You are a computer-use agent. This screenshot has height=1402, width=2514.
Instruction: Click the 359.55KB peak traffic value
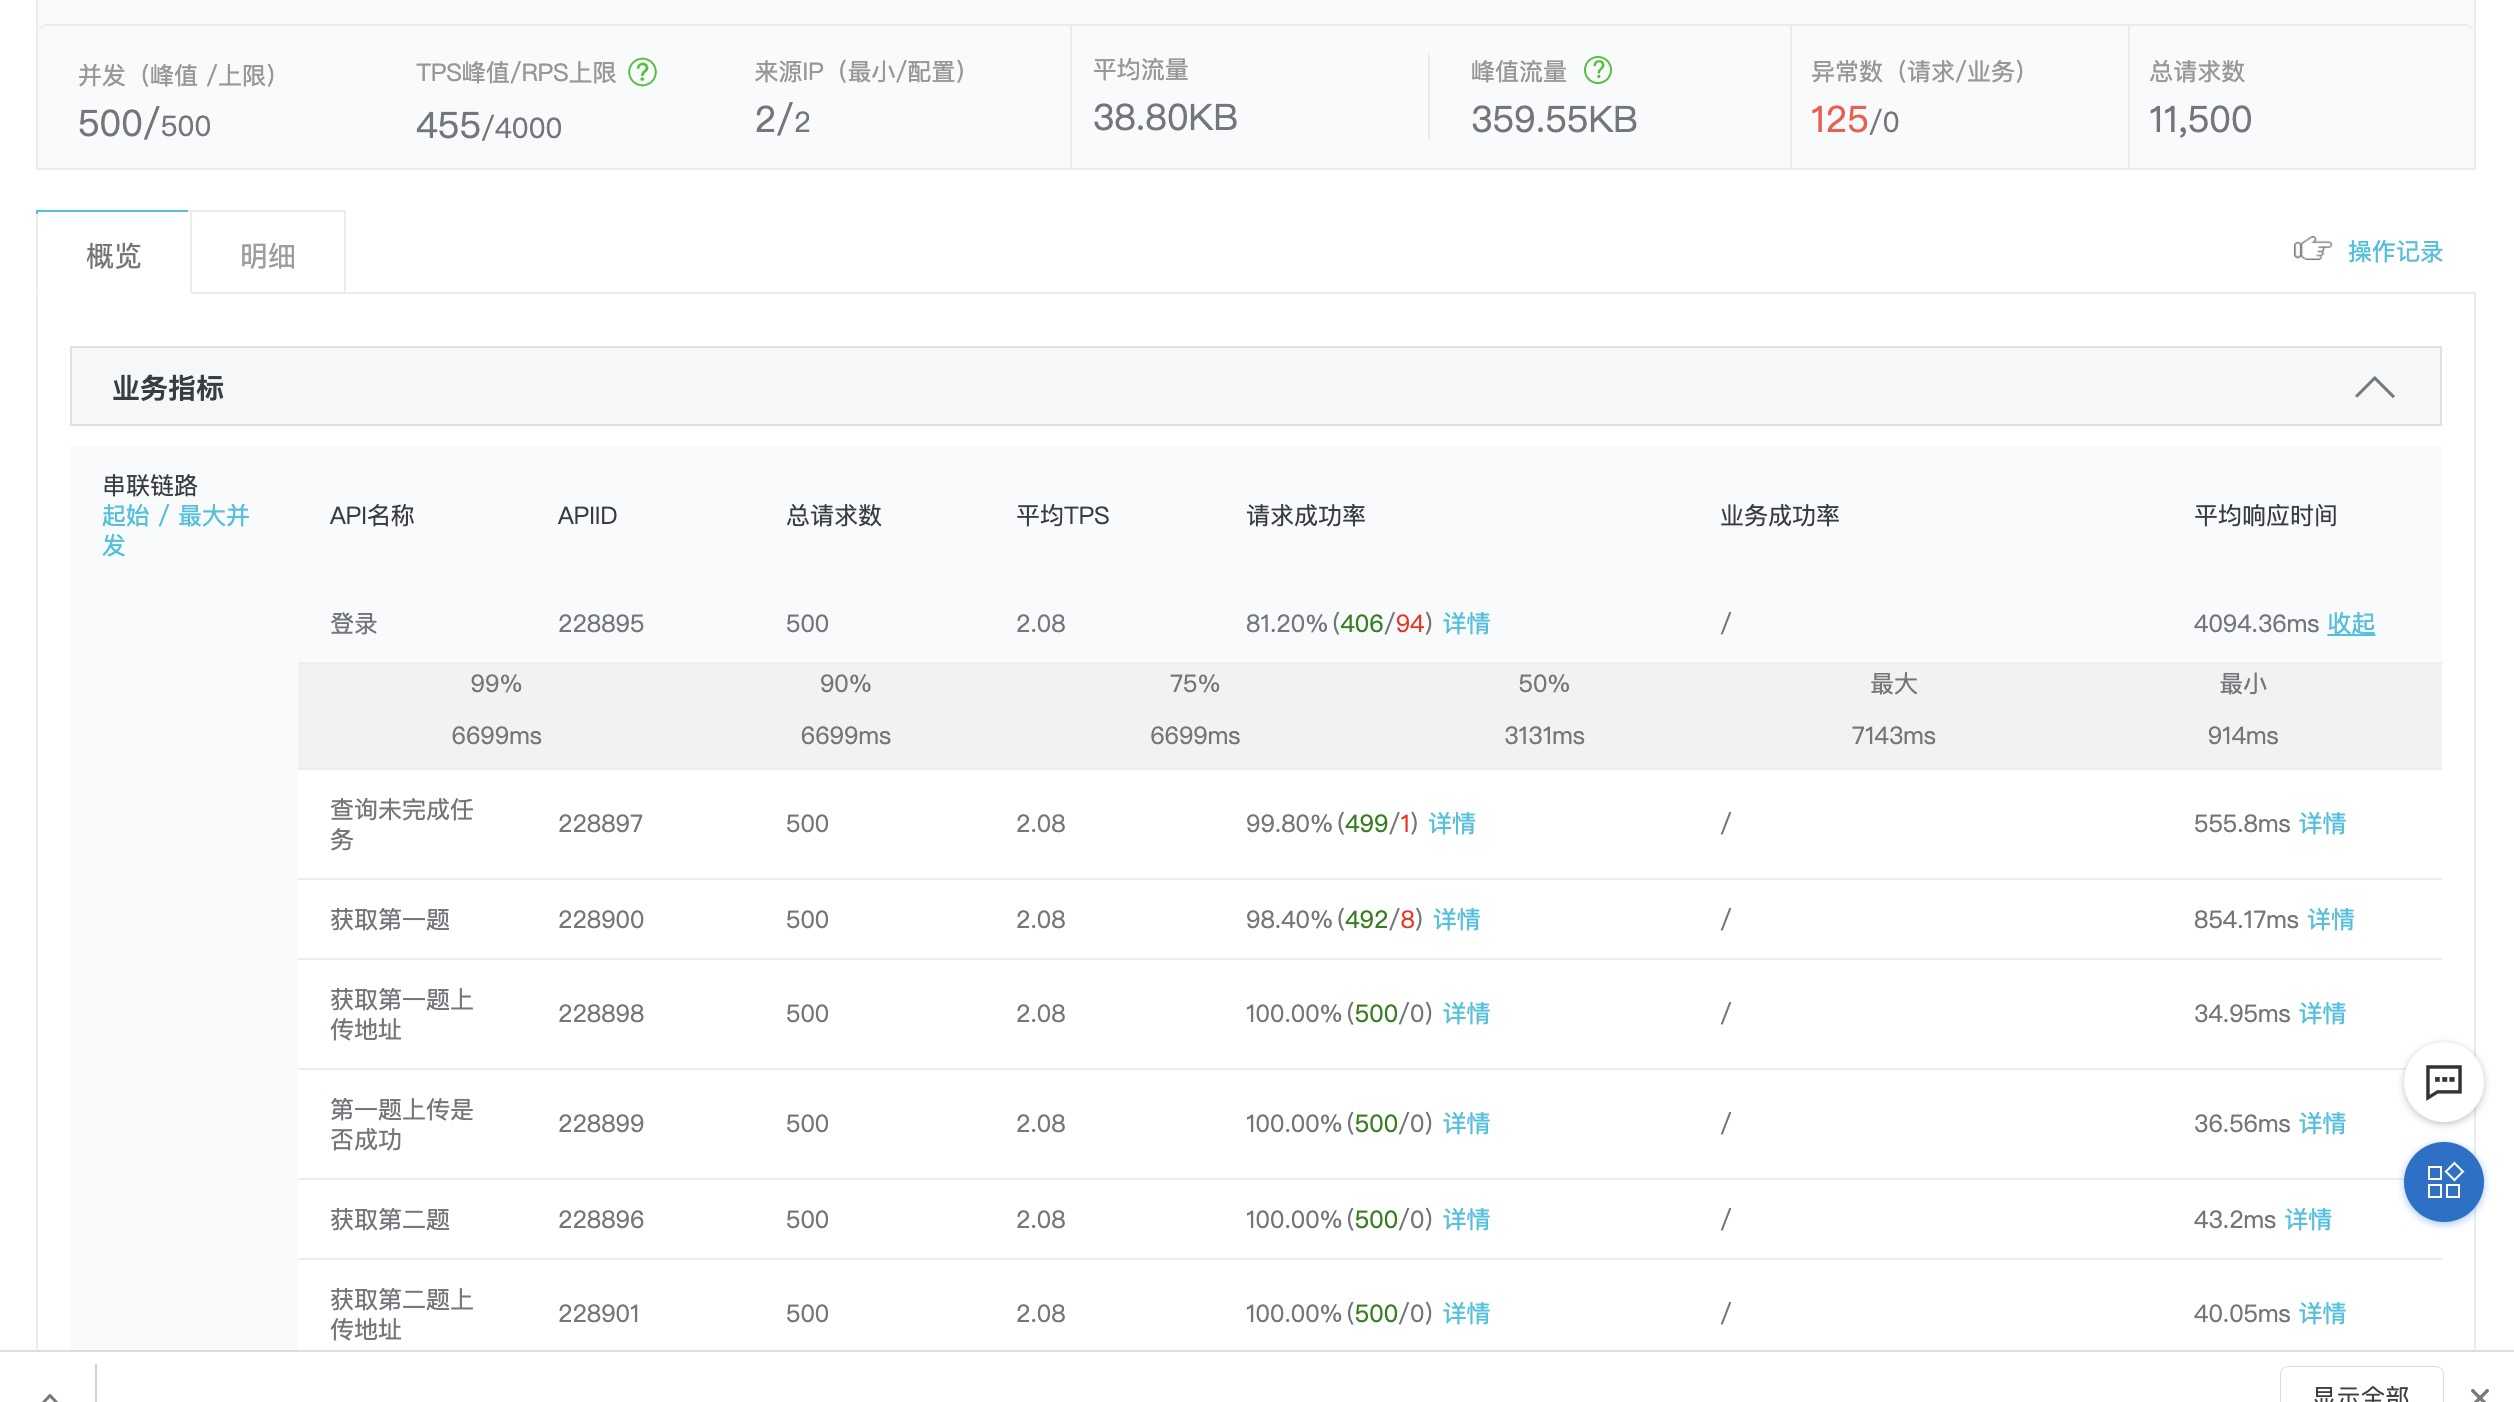click(1553, 119)
